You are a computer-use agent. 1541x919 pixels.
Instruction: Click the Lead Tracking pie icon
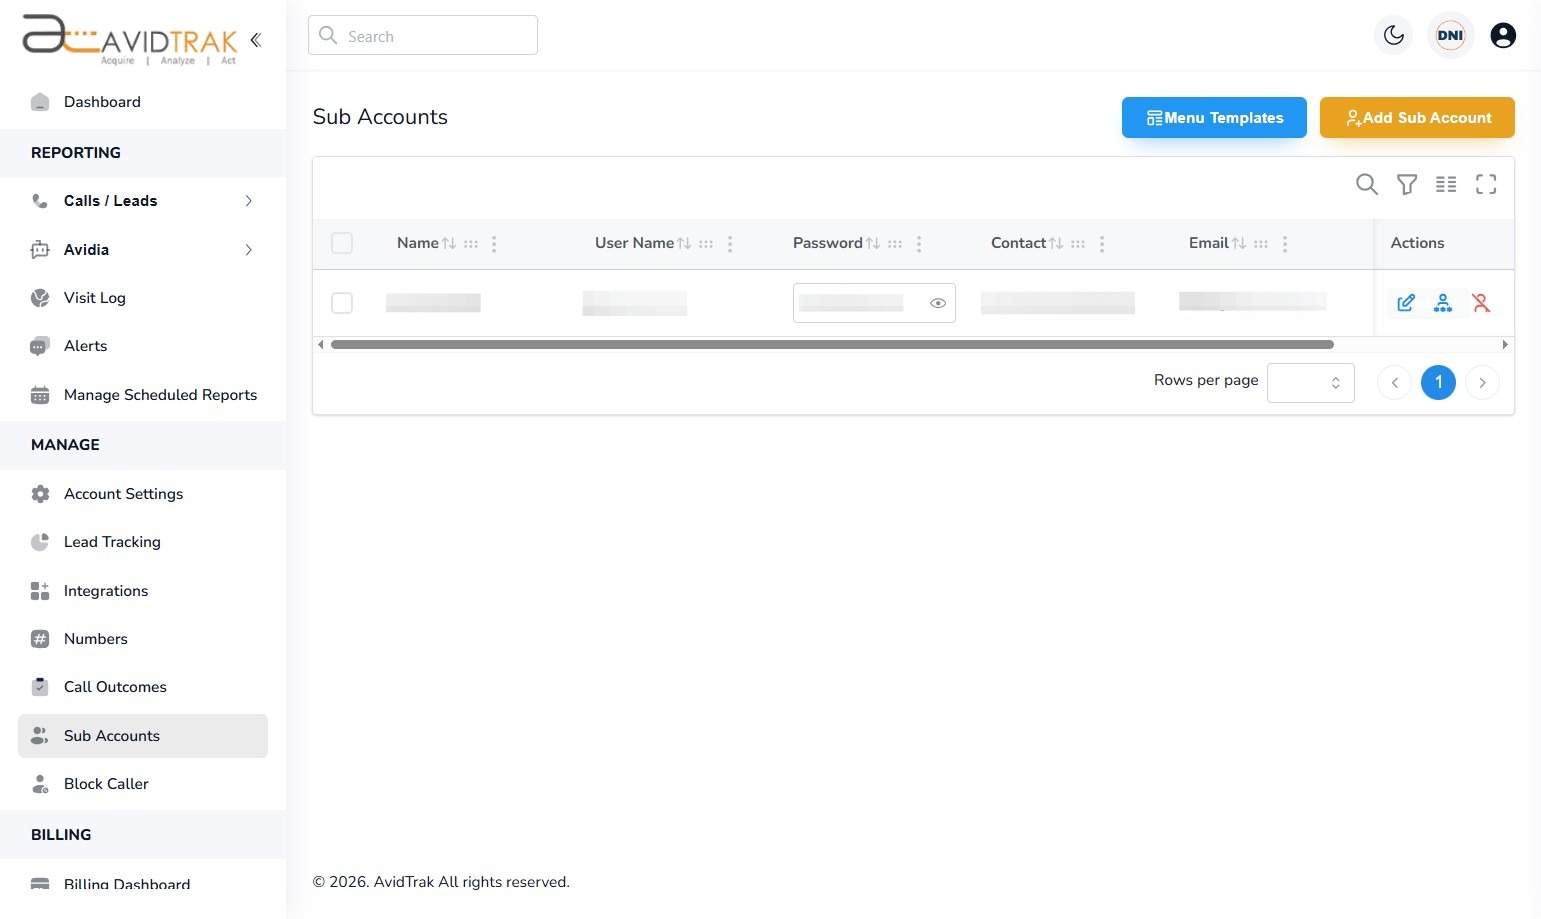click(x=40, y=542)
